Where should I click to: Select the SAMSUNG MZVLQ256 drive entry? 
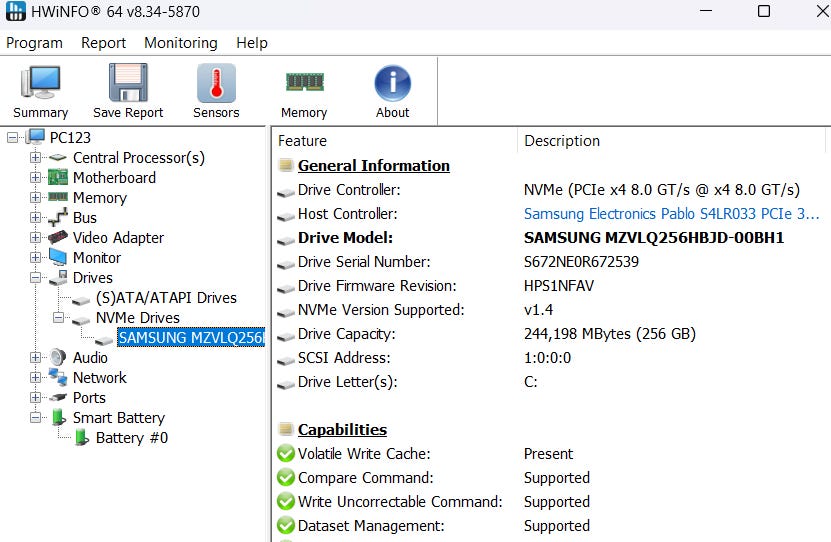pos(190,338)
